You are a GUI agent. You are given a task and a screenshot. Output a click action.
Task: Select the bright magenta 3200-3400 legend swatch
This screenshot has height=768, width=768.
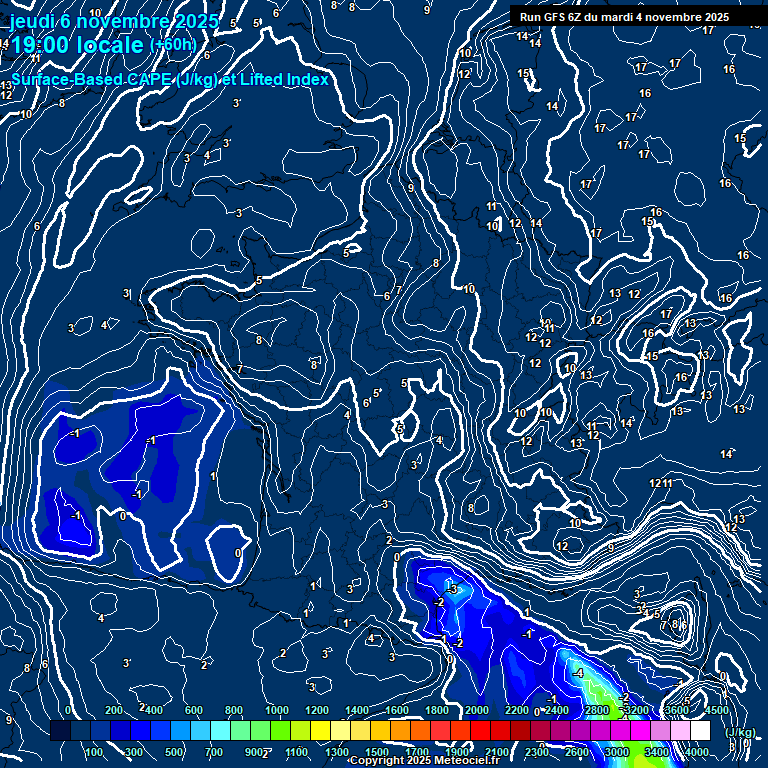tap(640, 730)
